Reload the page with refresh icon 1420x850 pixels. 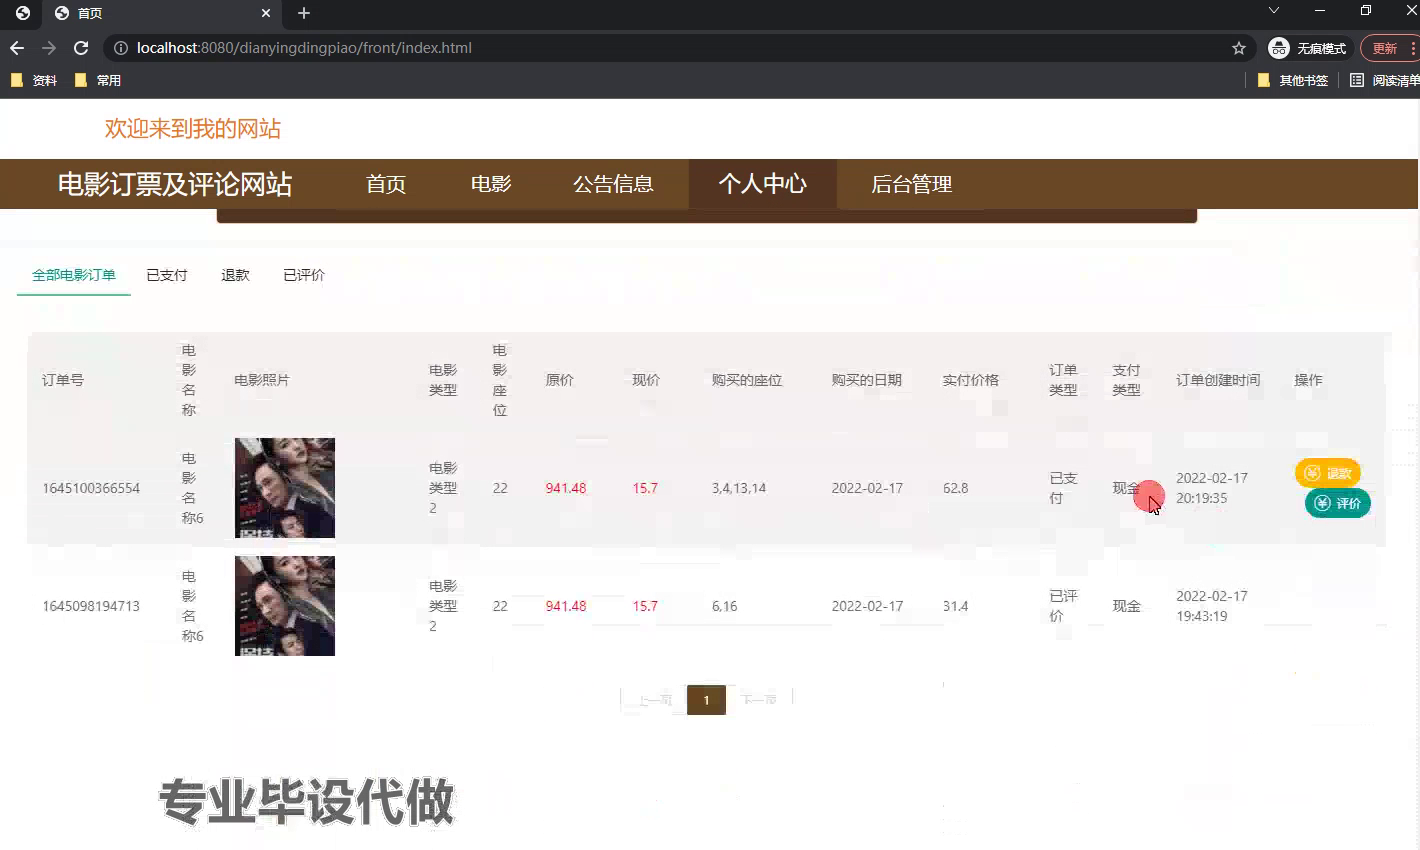[x=81, y=48]
